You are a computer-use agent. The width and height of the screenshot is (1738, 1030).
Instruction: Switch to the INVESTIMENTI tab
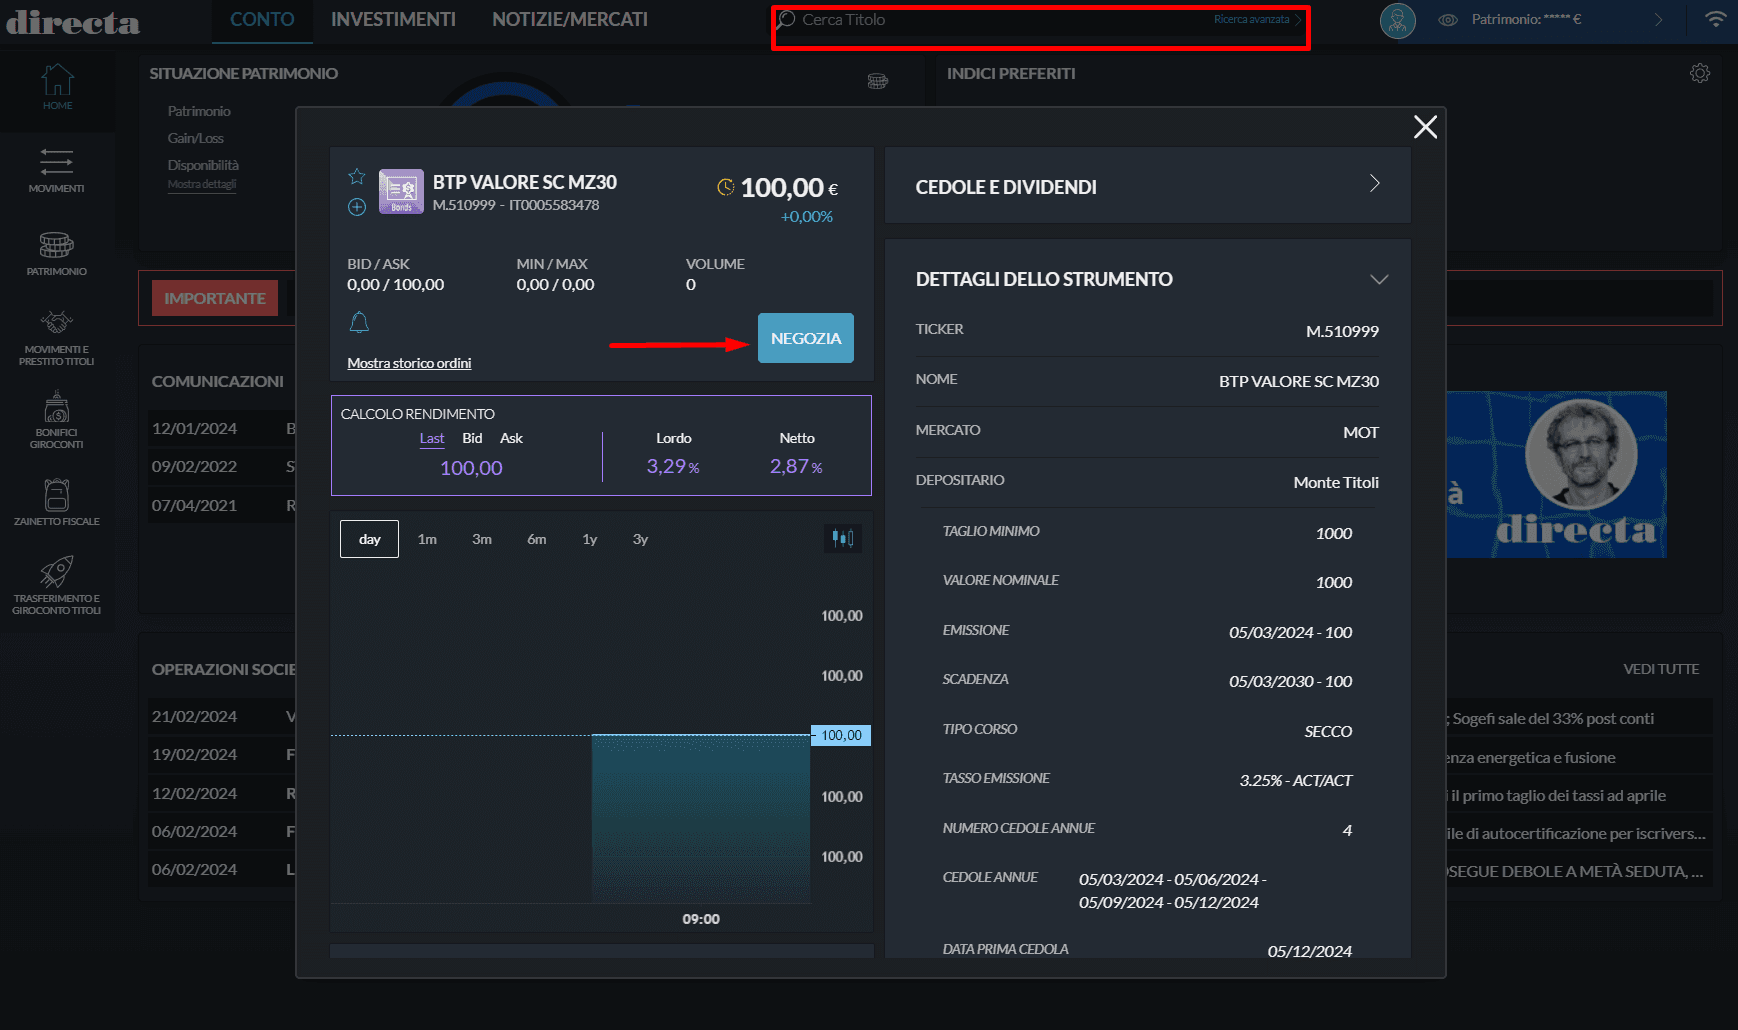393,19
